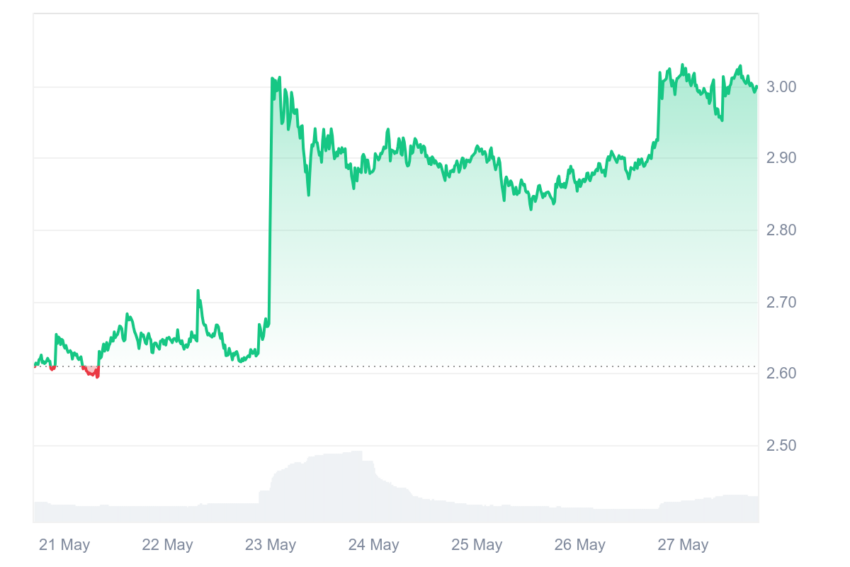This screenshot has height=567, width=850.
Task: Select the 24 May axis label
Action: (374, 544)
